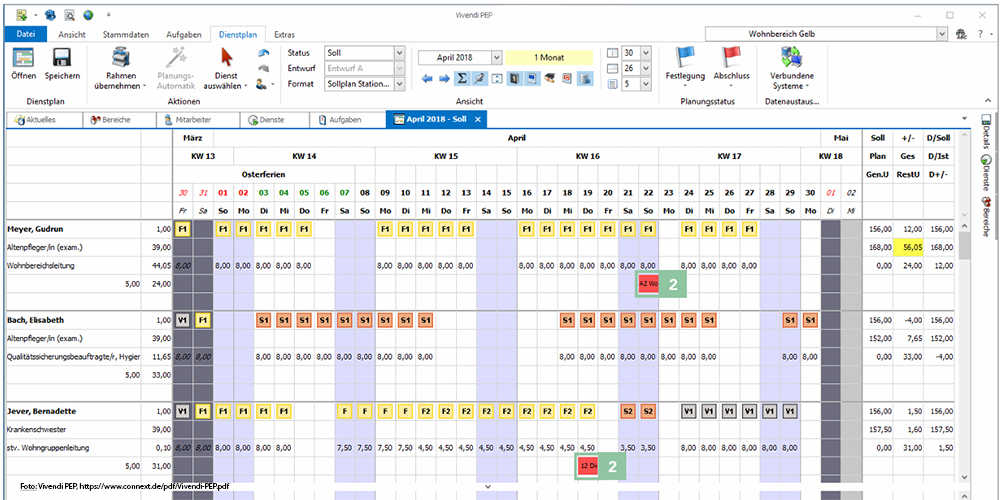The width and height of the screenshot is (1000, 500).
Task: Click the search magnifier quick access icon
Action: click(x=70, y=14)
